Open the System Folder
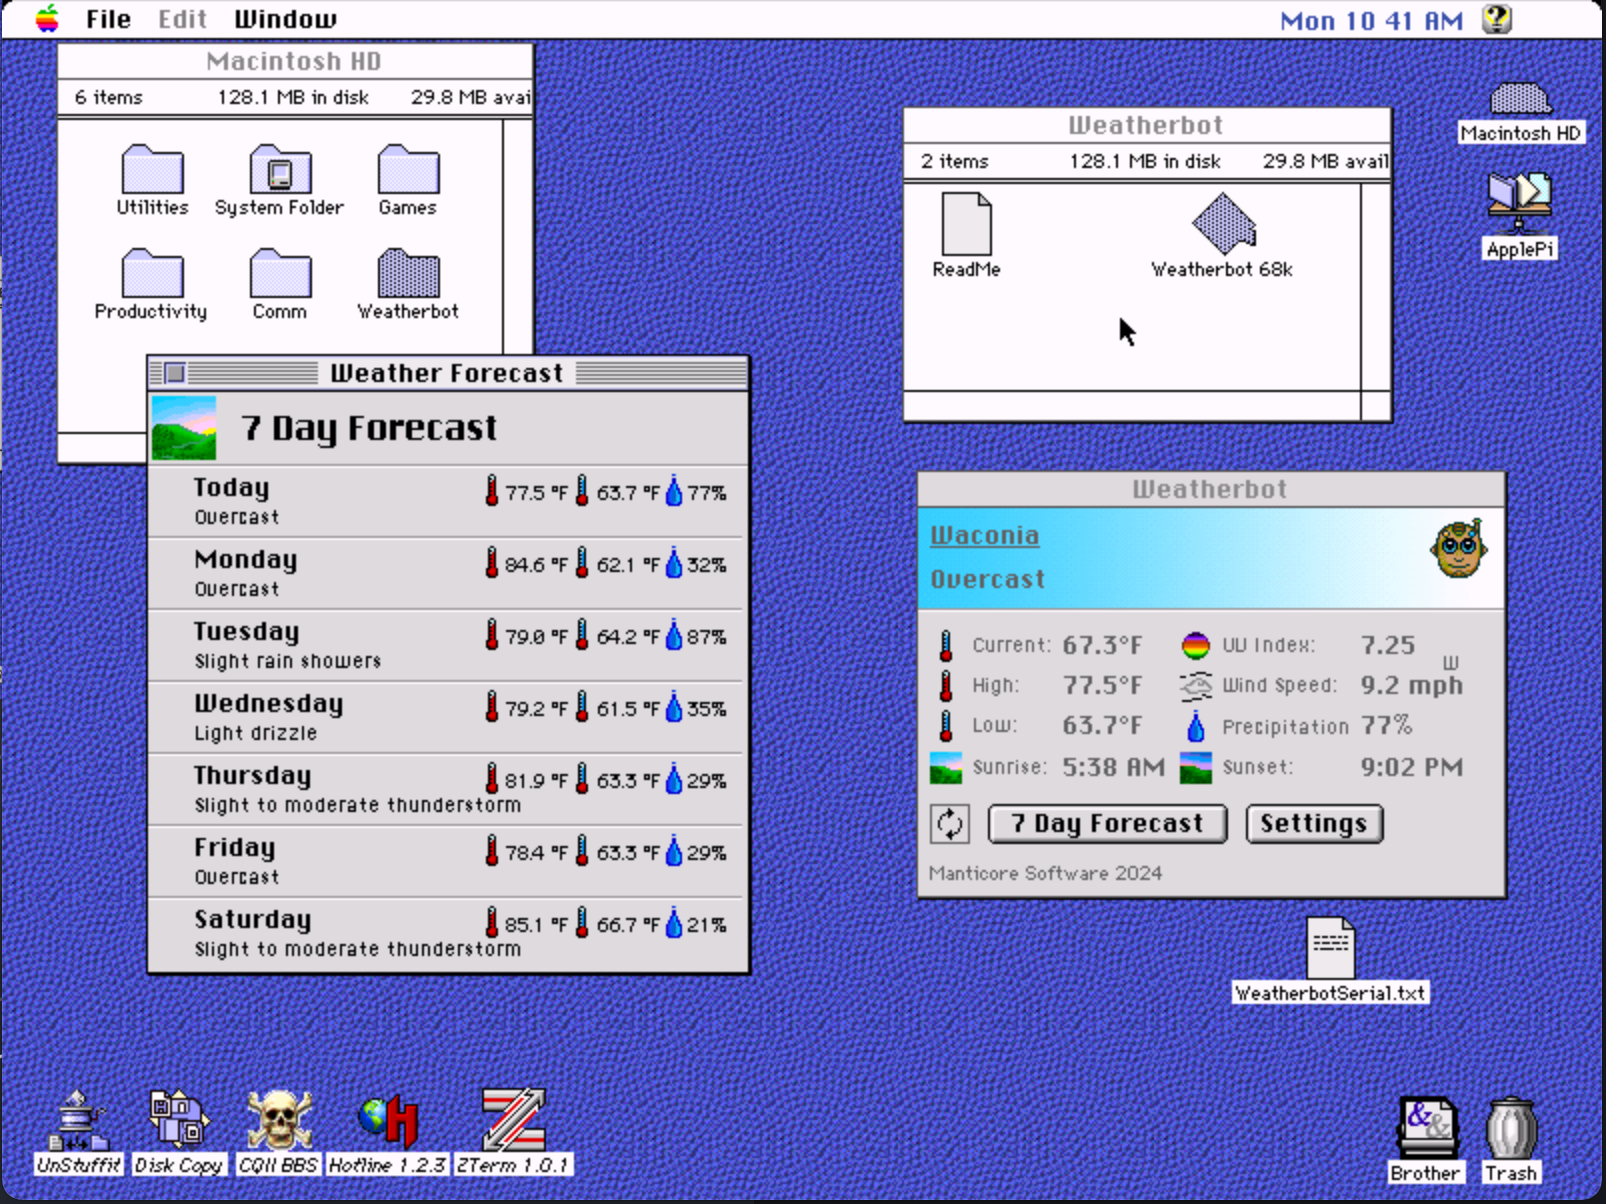This screenshot has height=1204, width=1606. tap(279, 170)
